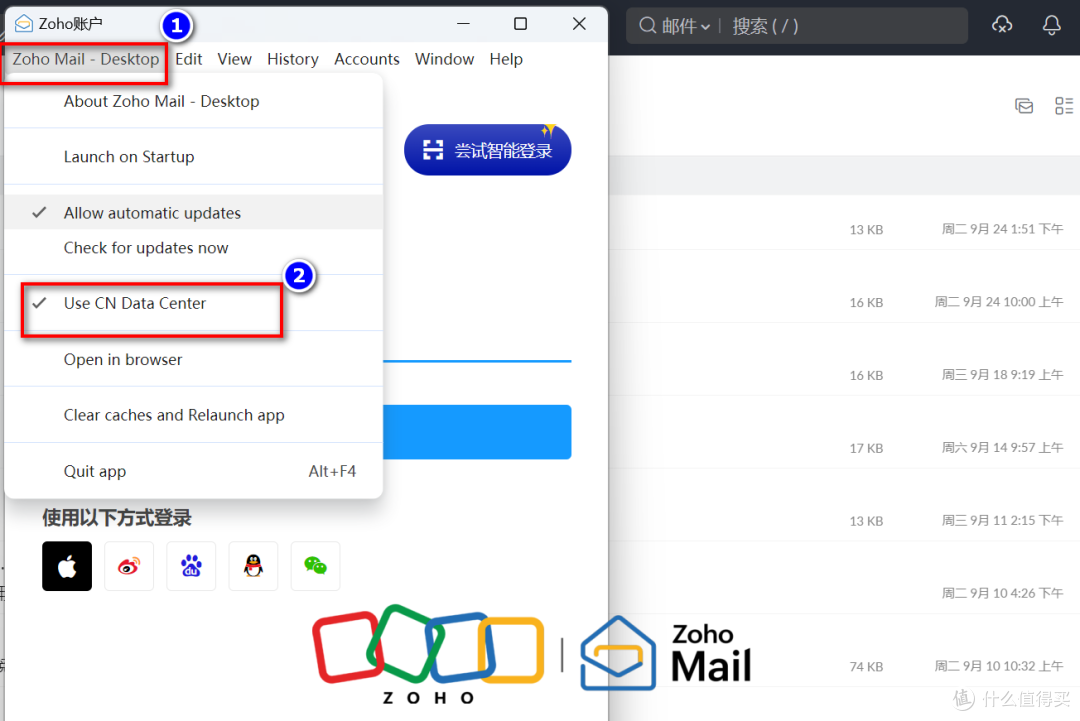Choose Open in browser entry
Viewport: 1080px width, 721px height.
coord(194,359)
